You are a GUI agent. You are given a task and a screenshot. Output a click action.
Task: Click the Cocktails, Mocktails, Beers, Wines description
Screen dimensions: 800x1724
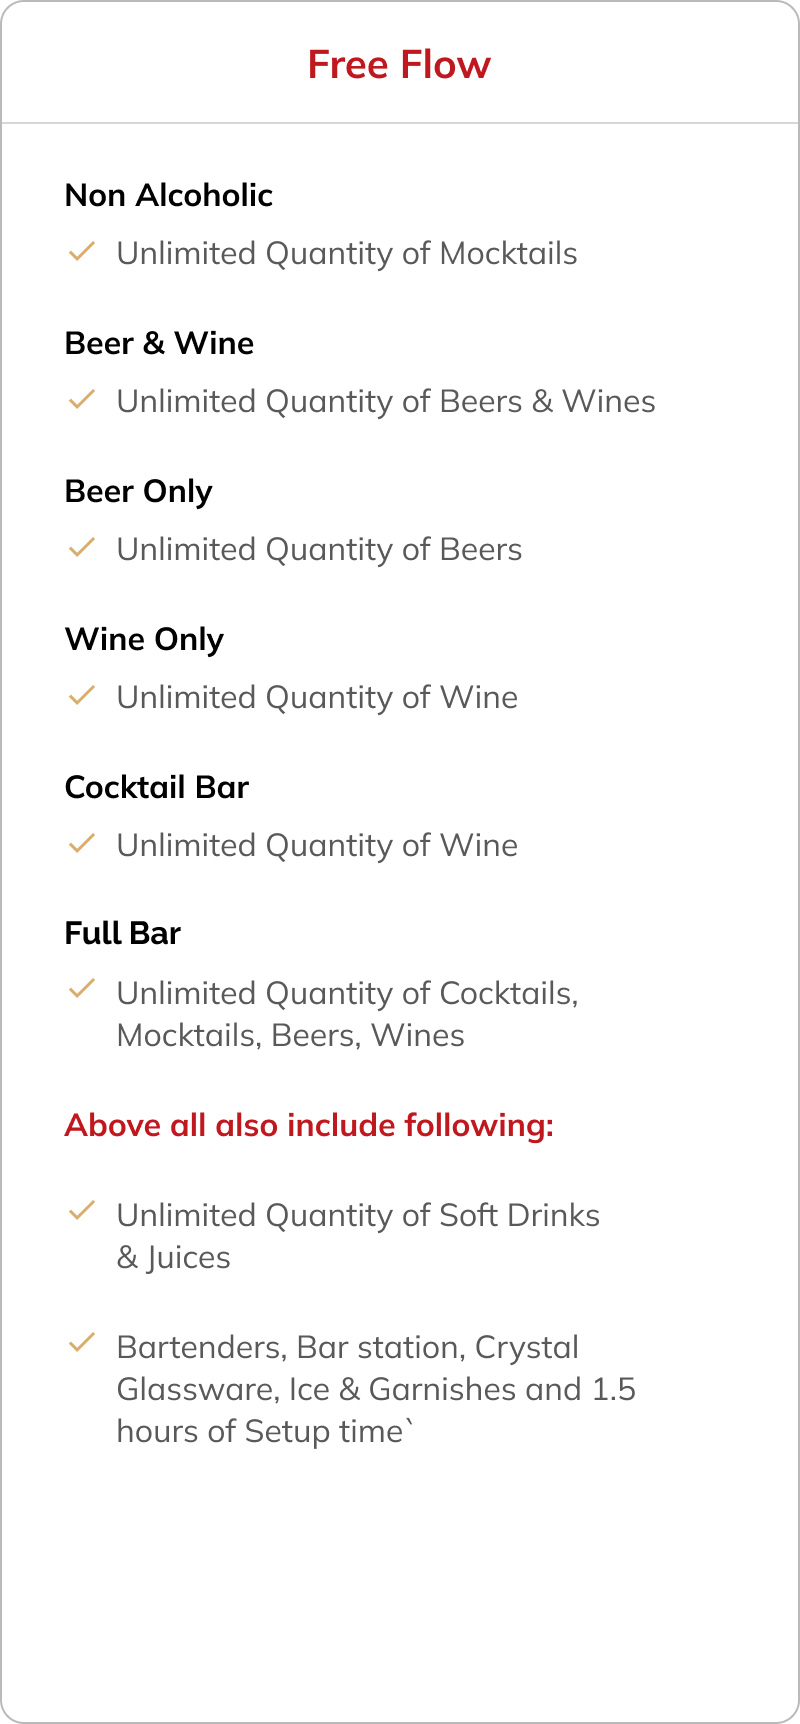[x=348, y=1014]
